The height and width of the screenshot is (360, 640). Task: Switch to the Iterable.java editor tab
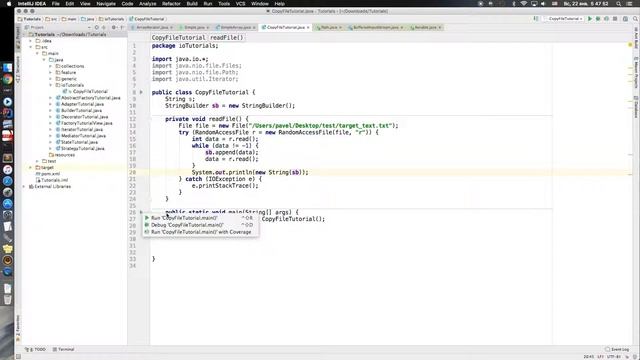[x=426, y=27]
